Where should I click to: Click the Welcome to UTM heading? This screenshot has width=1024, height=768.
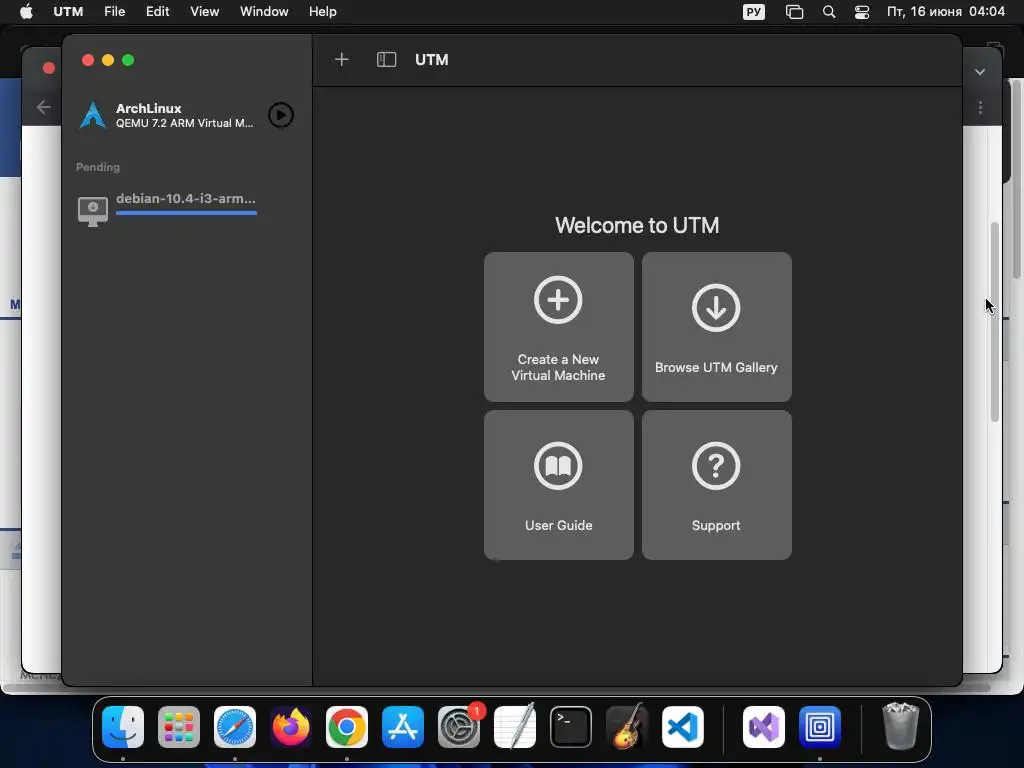[x=637, y=225]
